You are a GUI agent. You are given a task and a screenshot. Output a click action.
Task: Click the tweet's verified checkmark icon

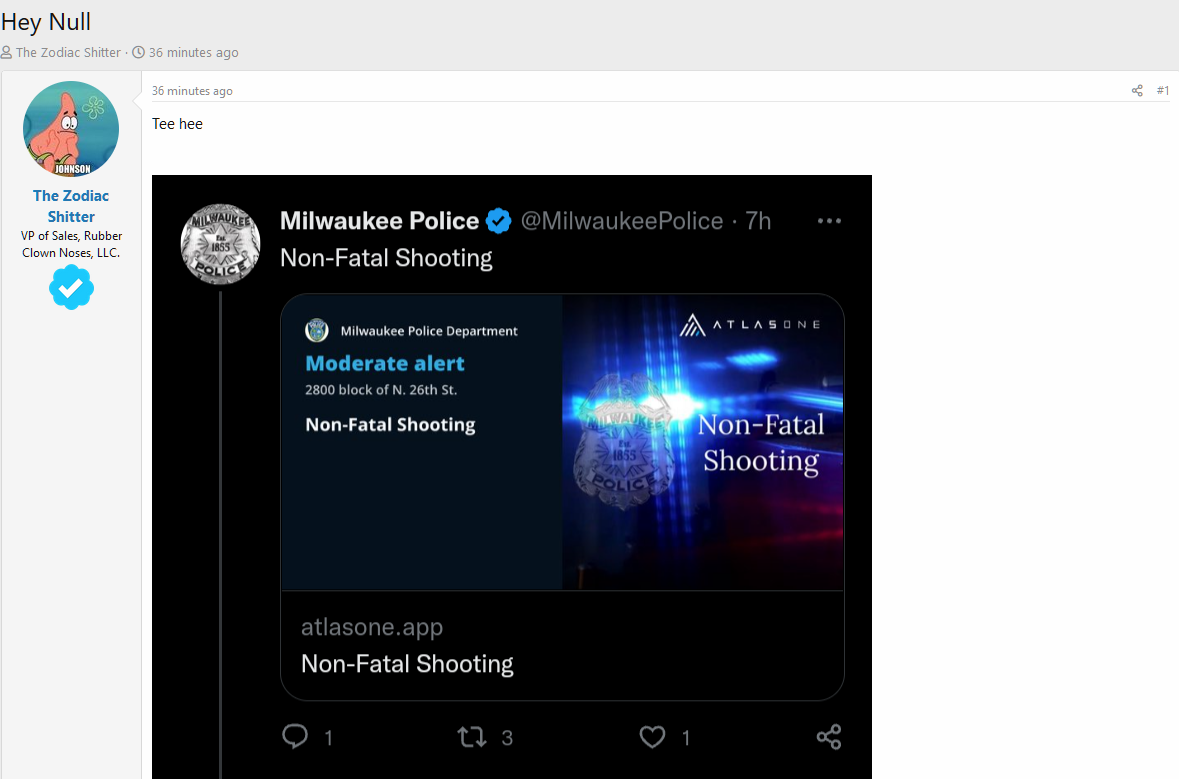pyautogui.click(x=499, y=221)
